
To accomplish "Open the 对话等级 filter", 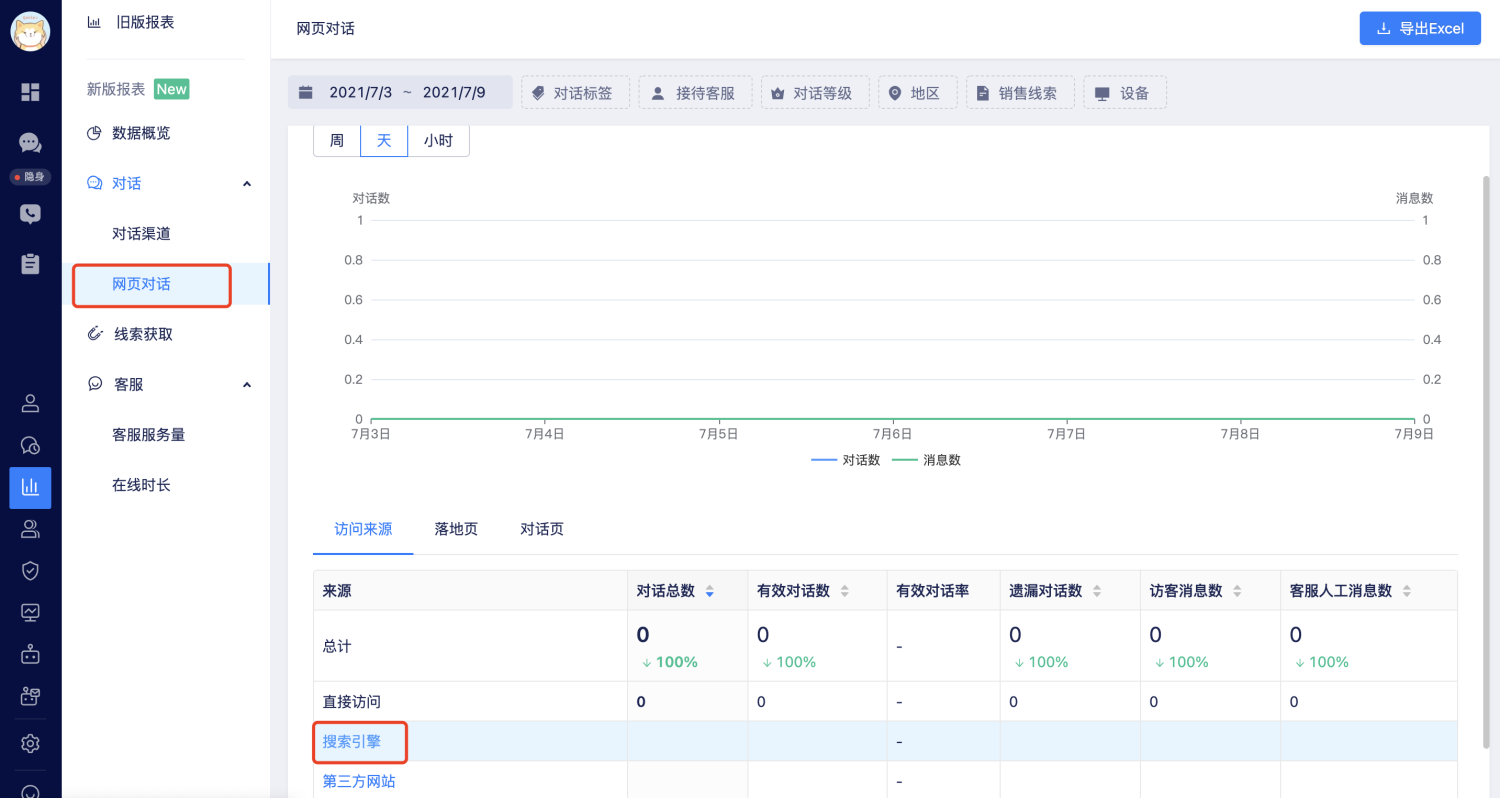I will (x=814, y=93).
